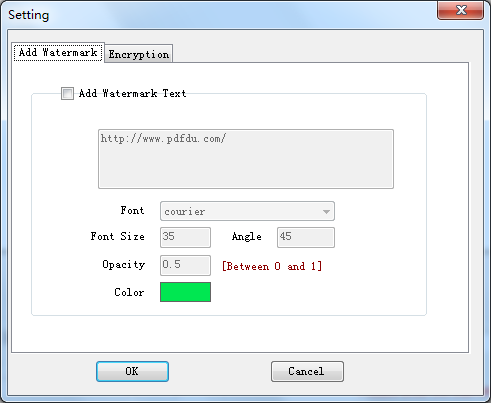491x404 pixels.
Task: Click the Font label text
Action: [x=132, y=210]
